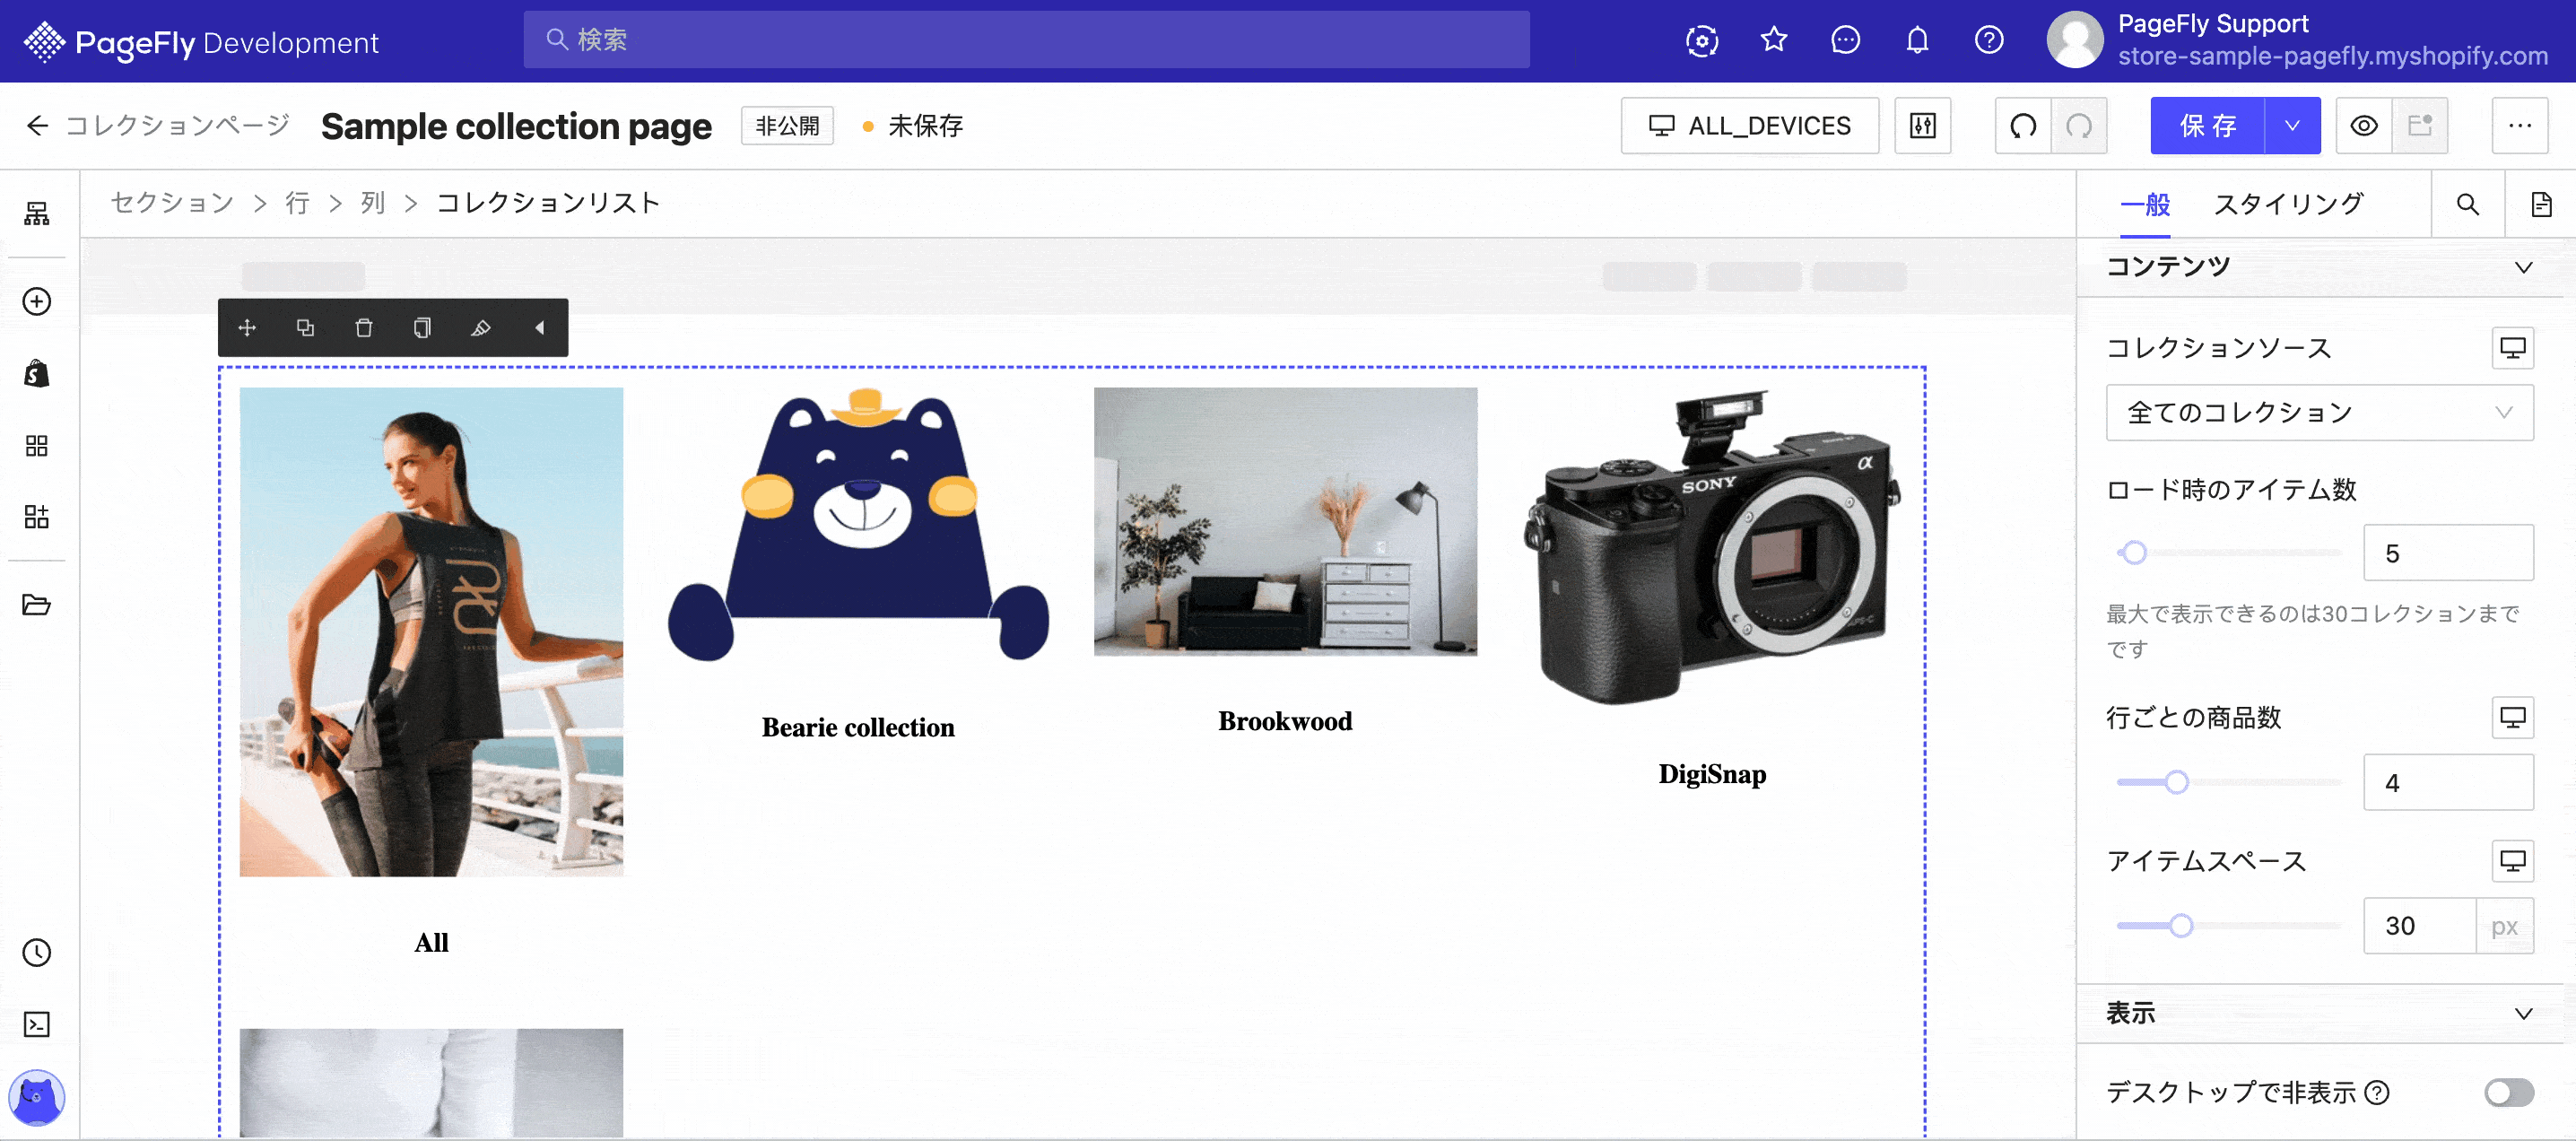Select コレクションリスト in the breadcrumb
Screen dimensions: 2576x1141
[548, 203]
